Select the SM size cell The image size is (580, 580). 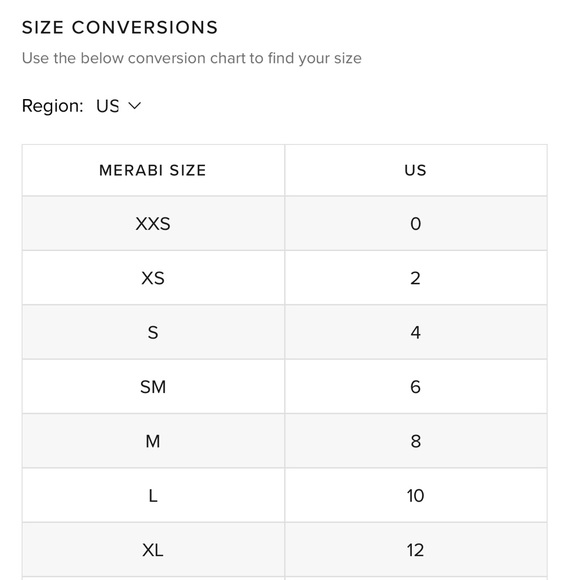pos(153,387)
